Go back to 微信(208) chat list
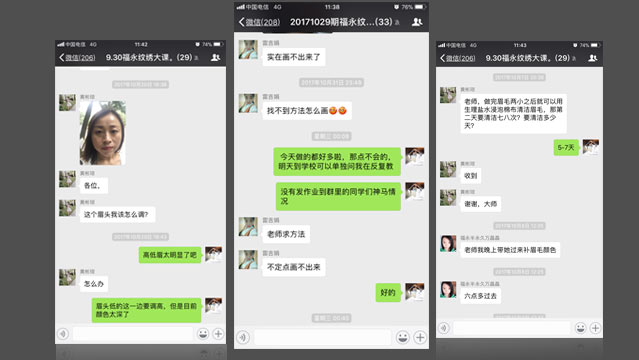Image resolution: width=639 pixels, height=360 pixels. tap(260, 22)
